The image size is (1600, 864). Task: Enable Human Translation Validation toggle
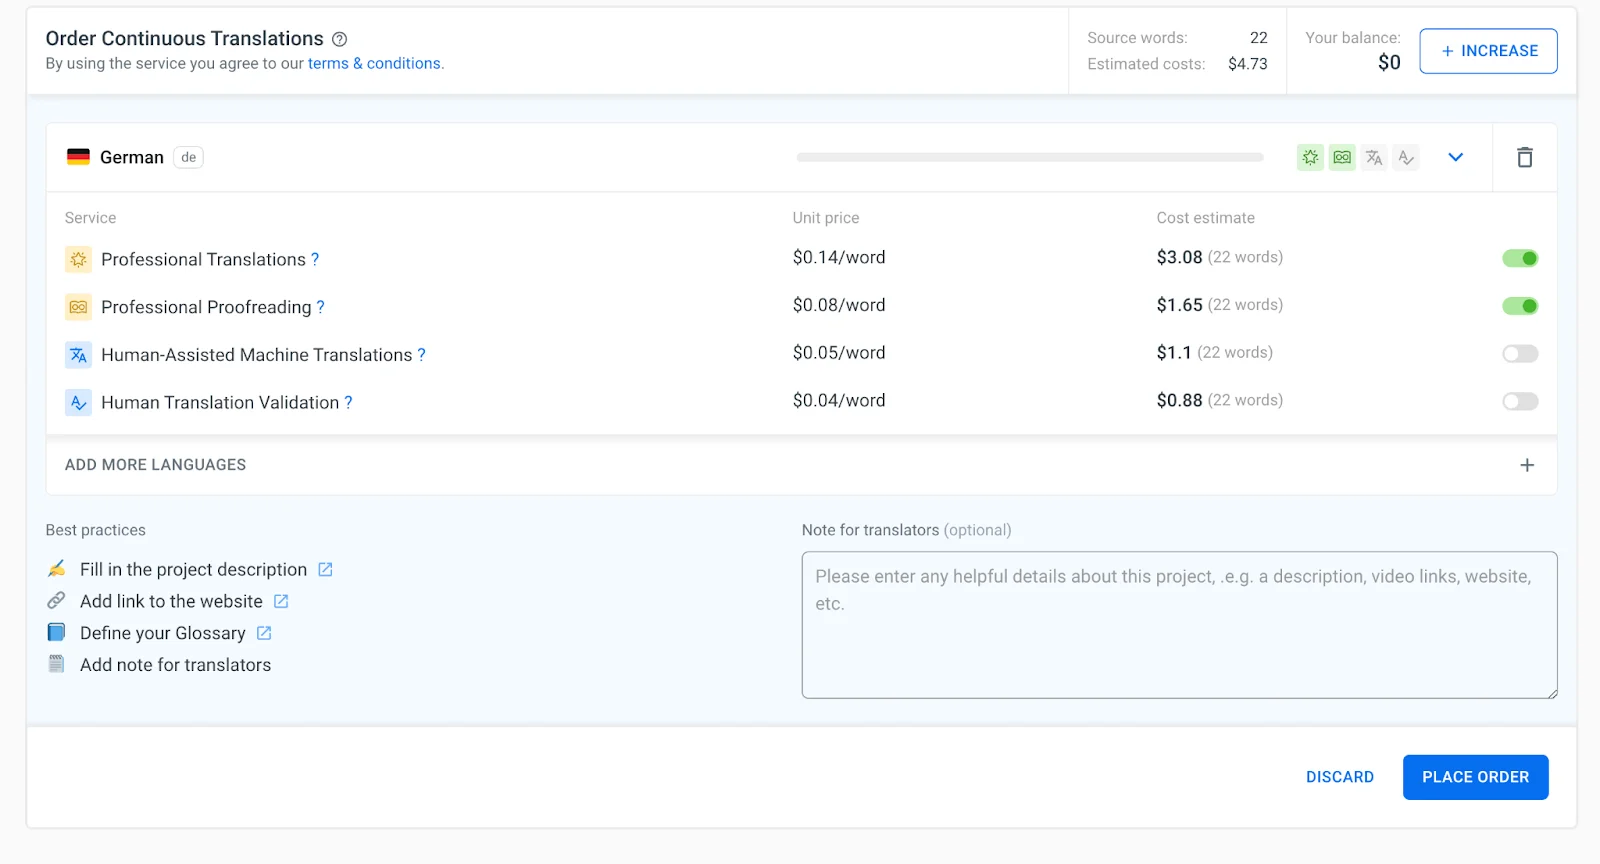pos(1519,402)
